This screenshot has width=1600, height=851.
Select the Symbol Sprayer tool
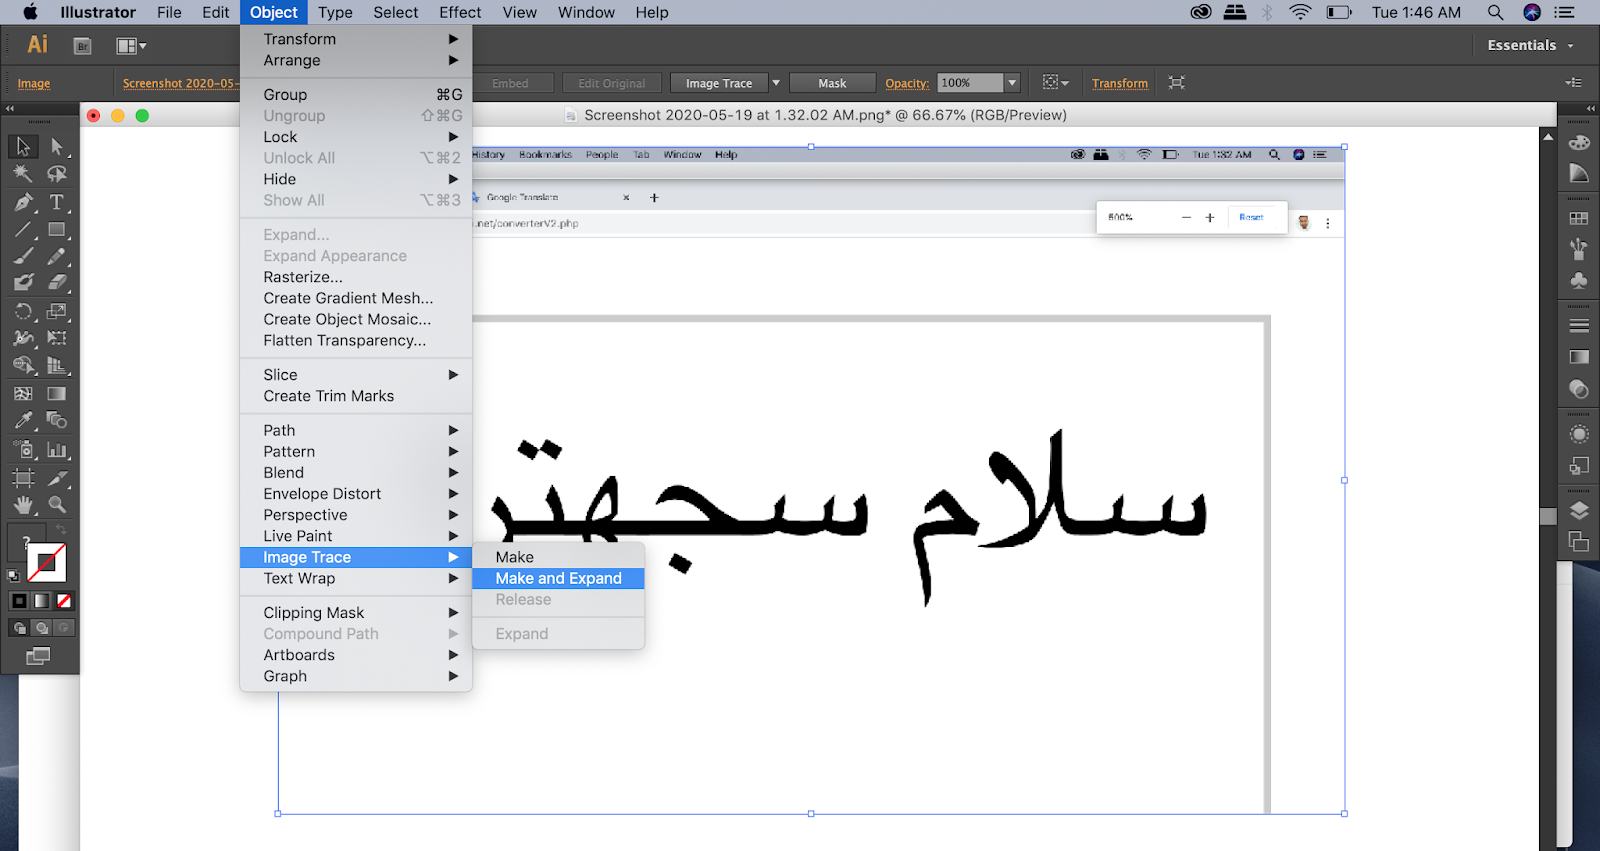click(23, 450)
